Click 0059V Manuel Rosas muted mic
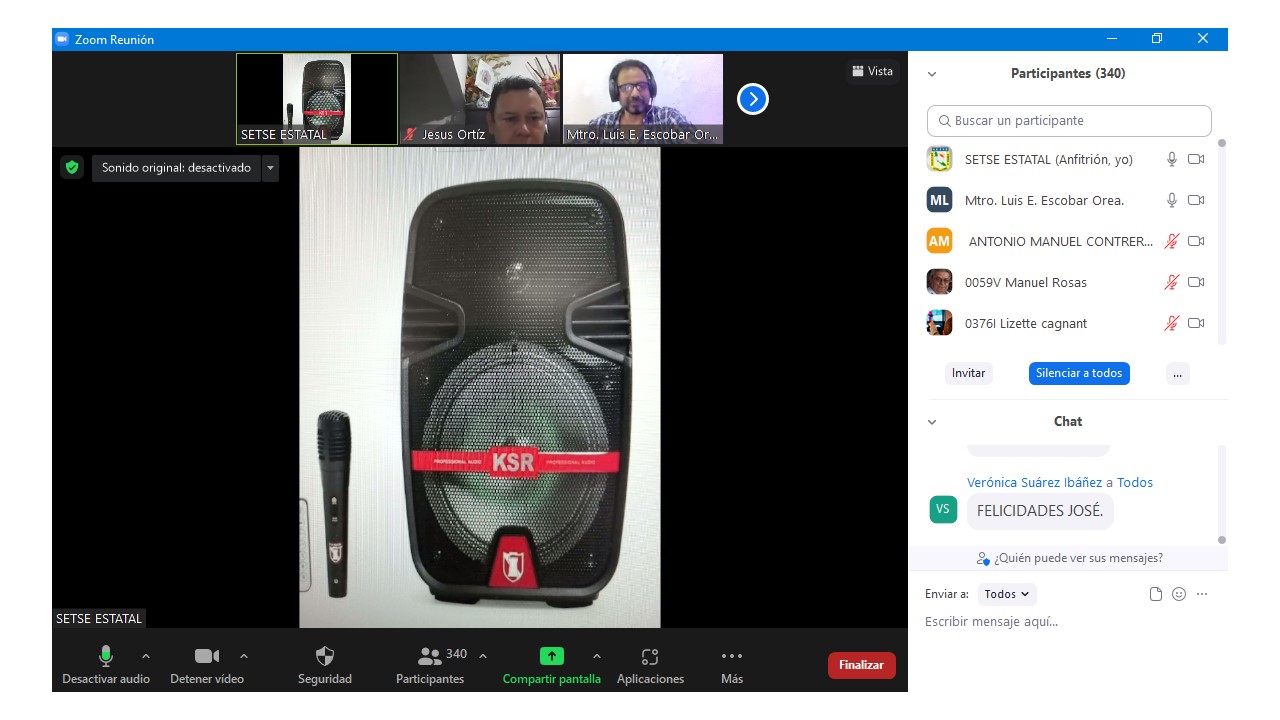Image resolution: width=1280 pixels, height=720 pixels. coord(1172,282)
